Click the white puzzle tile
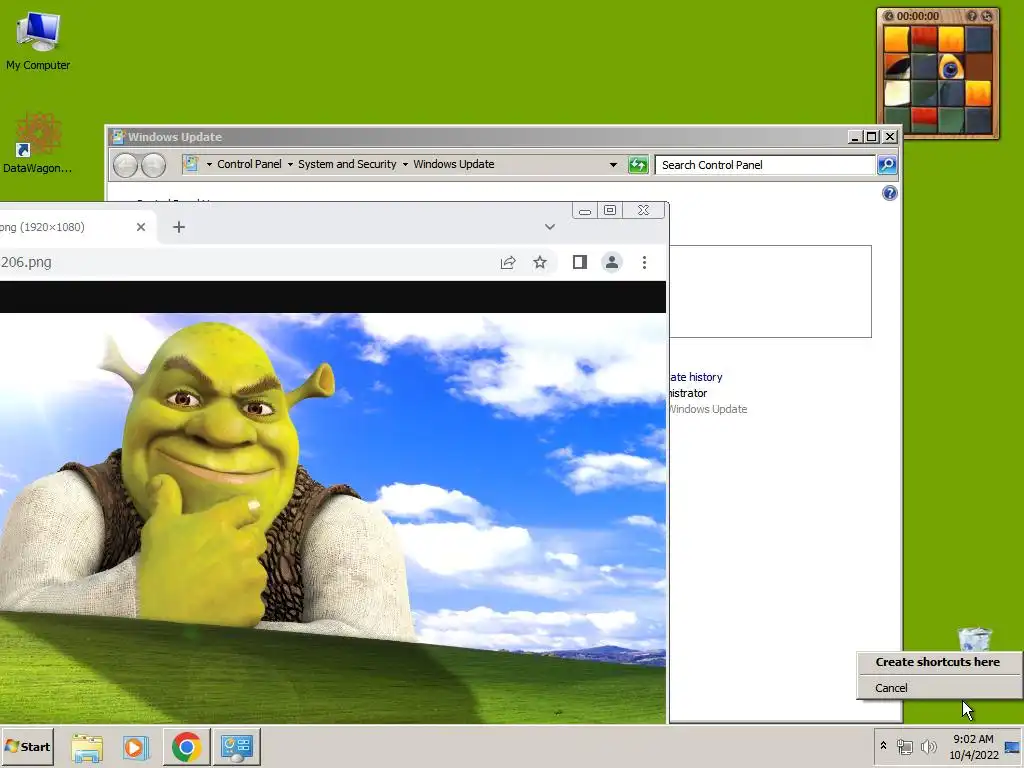Screen dimensions: 1024x768 [x=897, y=93]
